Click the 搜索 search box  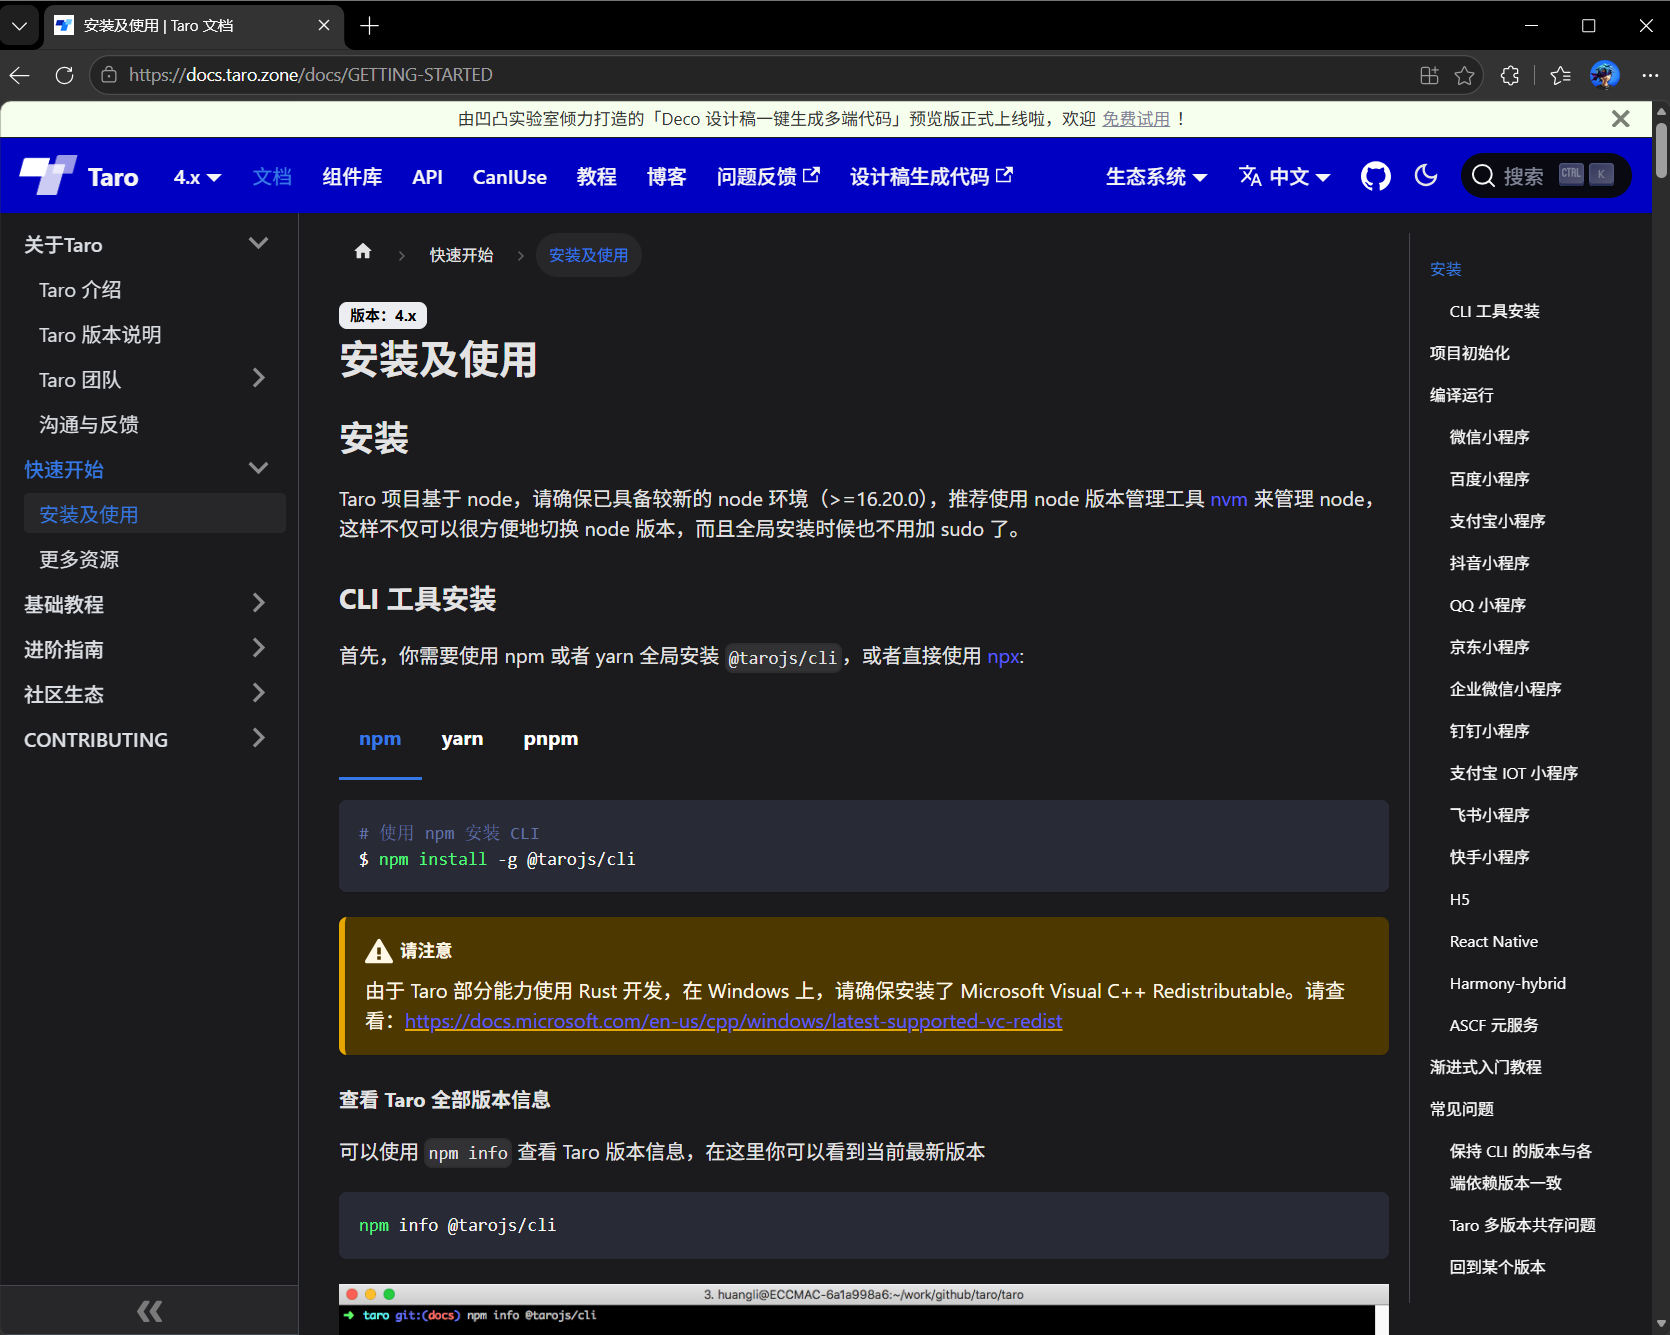tap(1546, 176)
